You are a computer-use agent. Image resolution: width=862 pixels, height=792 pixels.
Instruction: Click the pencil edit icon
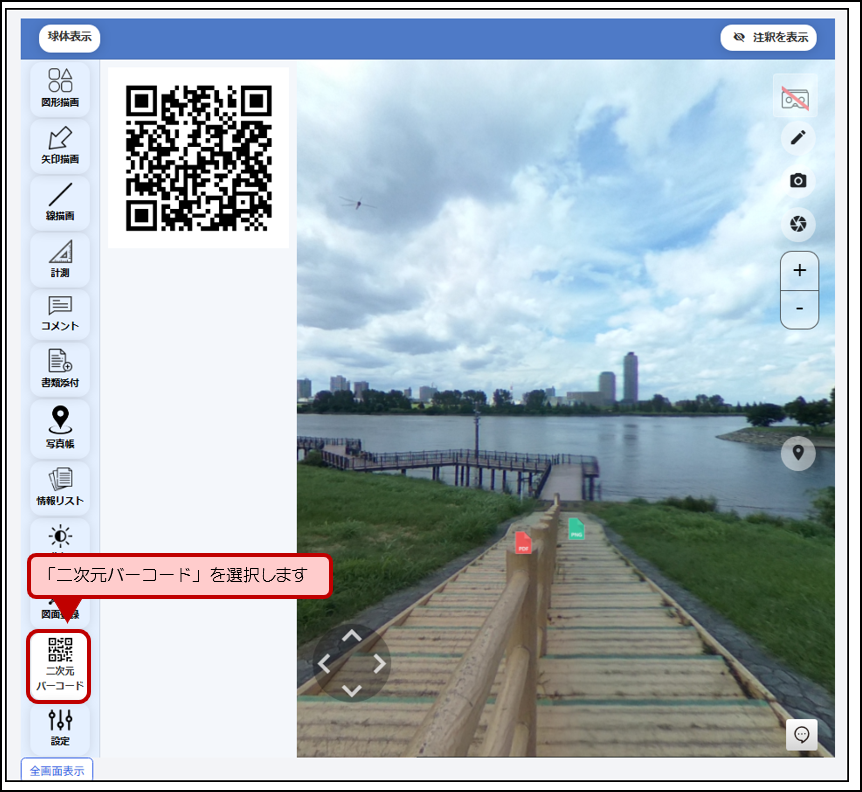pos(798,137)
